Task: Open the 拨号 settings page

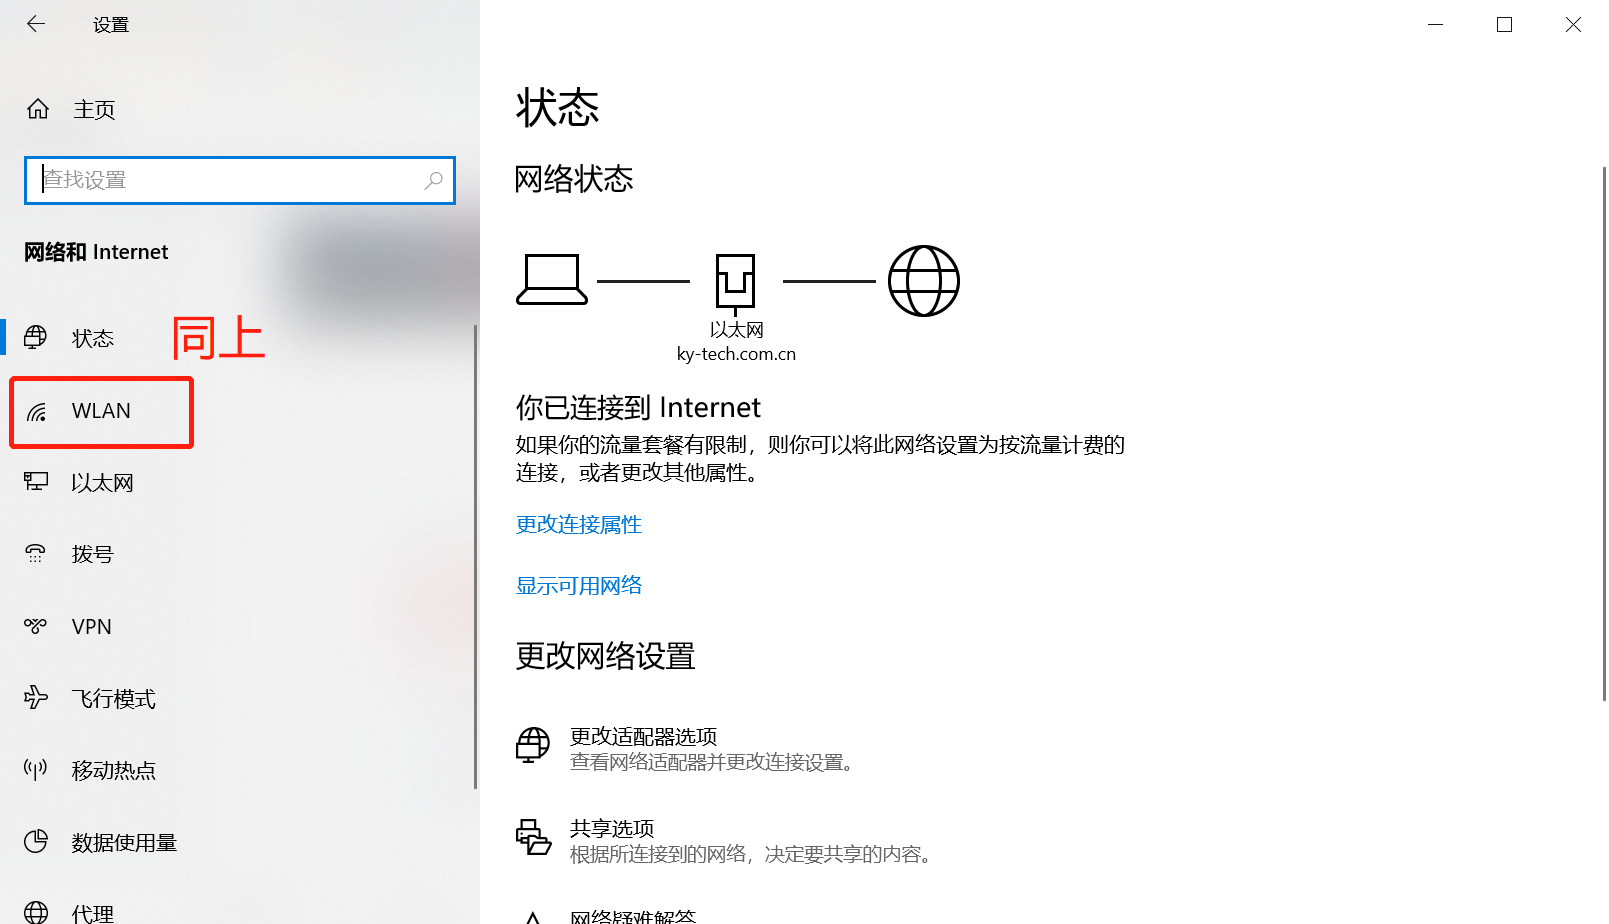Action: 93,554
